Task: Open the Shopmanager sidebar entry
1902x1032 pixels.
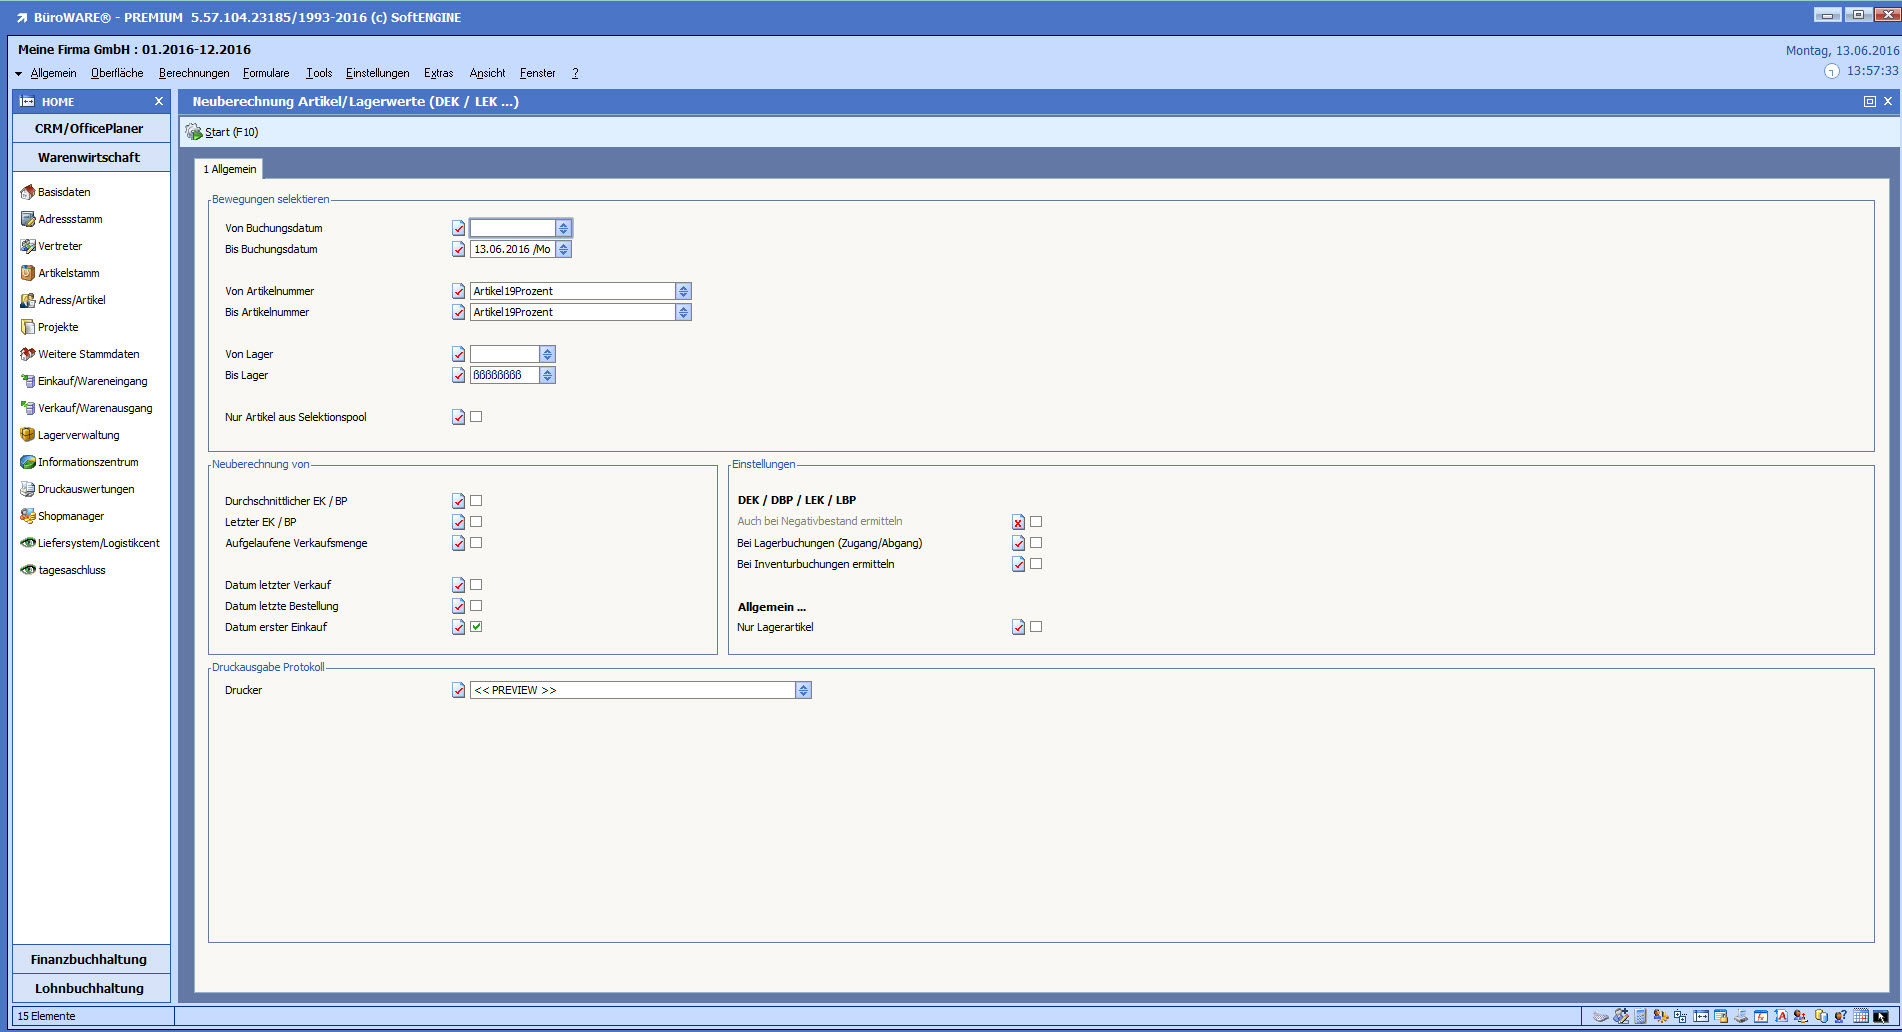Action: (x=28, y=516)
